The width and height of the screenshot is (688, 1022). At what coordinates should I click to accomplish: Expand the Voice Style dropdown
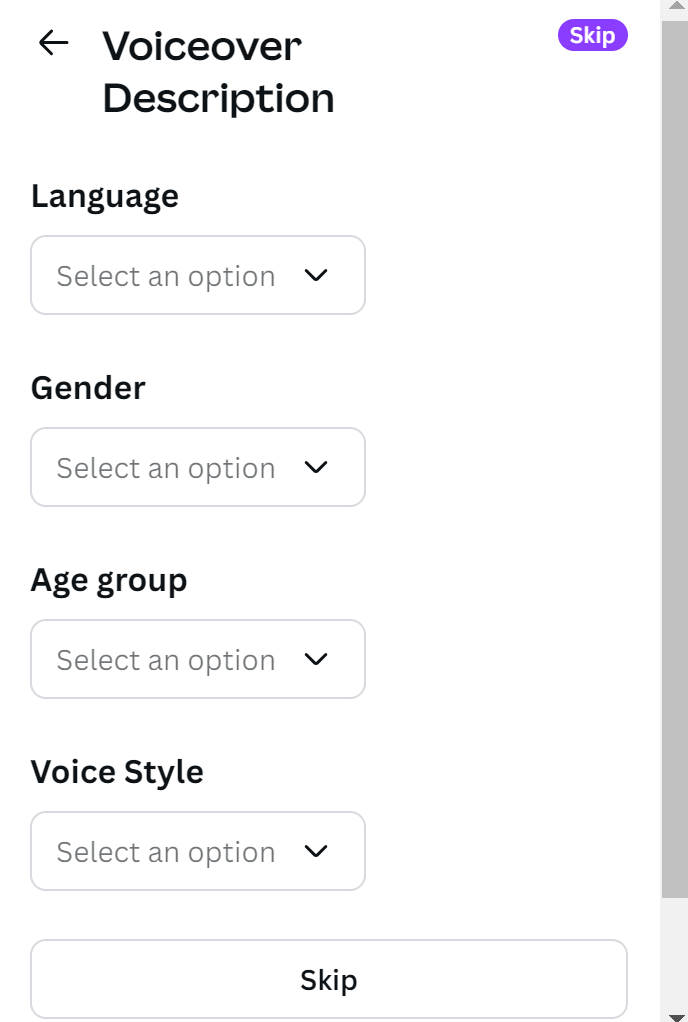[x=197, y=851]
